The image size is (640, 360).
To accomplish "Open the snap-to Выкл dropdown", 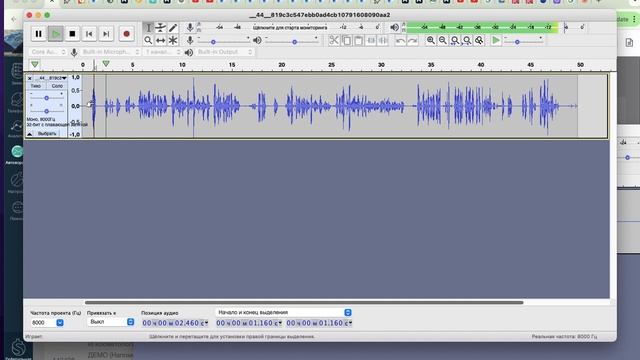I will click(x=111, y=322).
